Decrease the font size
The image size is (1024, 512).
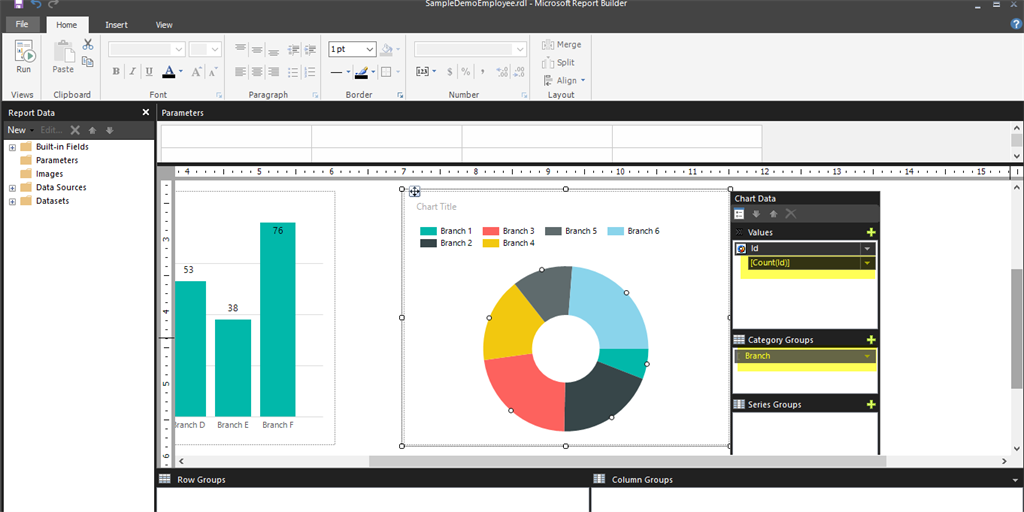click(x=212, y=72)
